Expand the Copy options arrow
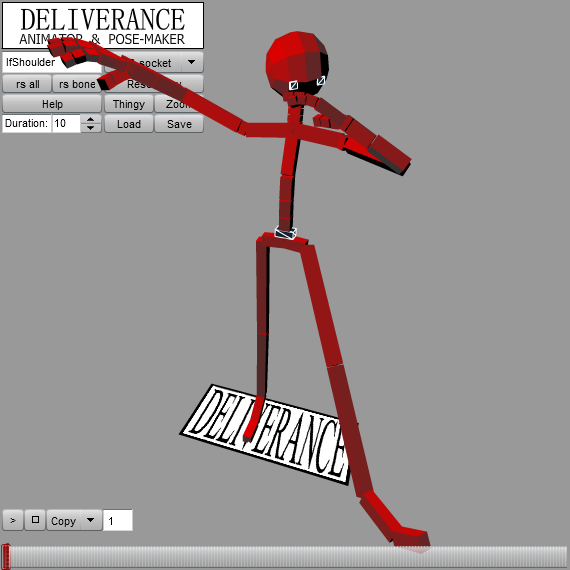 tap(91, 520)
